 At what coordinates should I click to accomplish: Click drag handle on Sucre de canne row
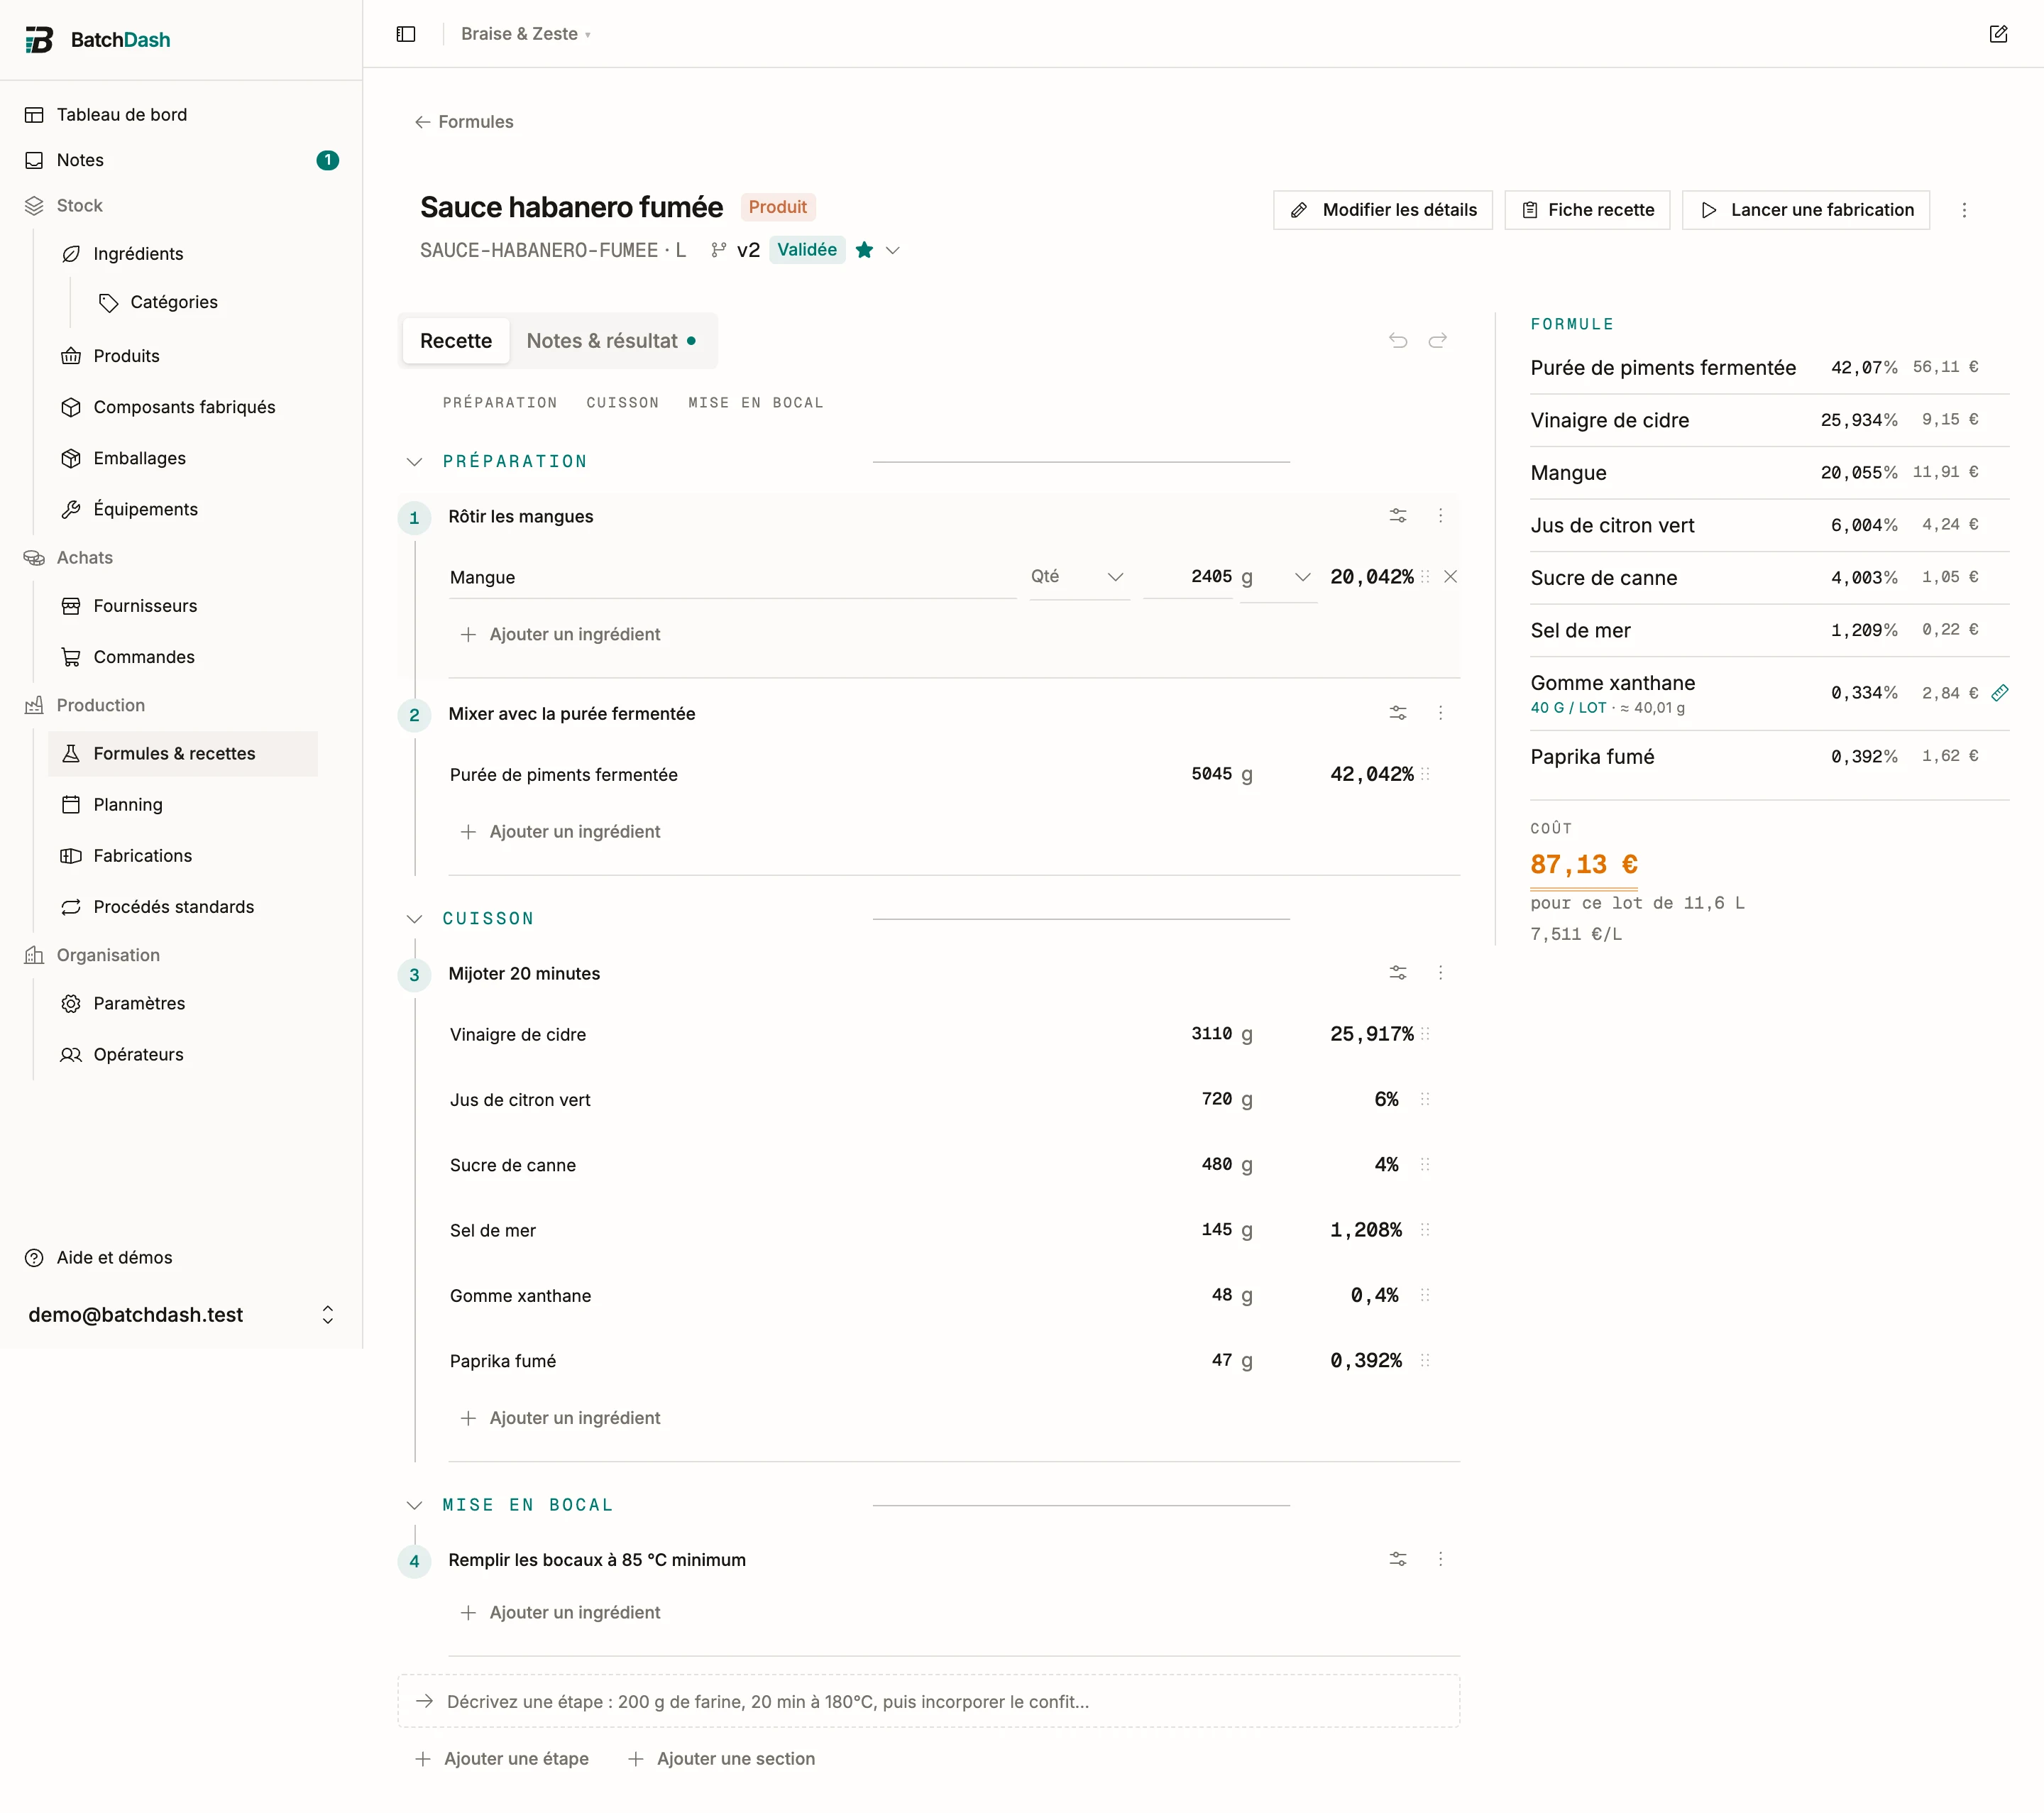tap(1425, 1164)
